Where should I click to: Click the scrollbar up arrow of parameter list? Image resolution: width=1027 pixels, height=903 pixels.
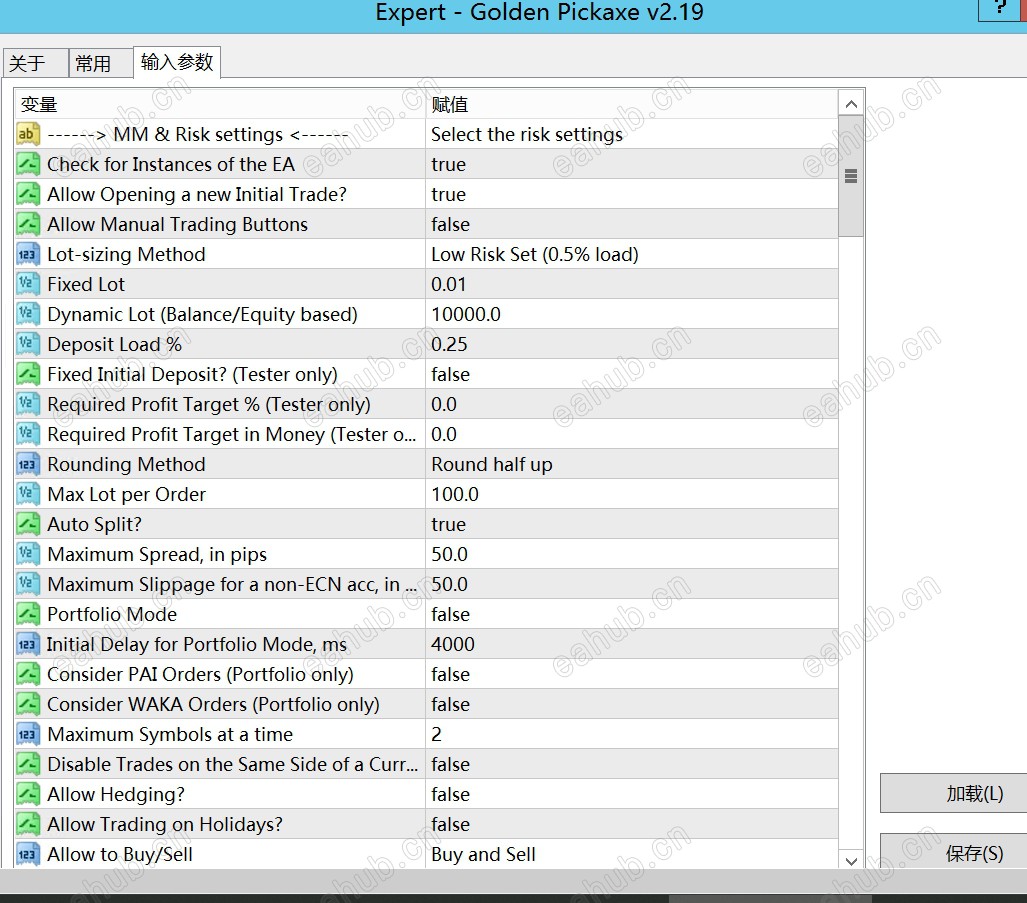click(x=851, y=103)
